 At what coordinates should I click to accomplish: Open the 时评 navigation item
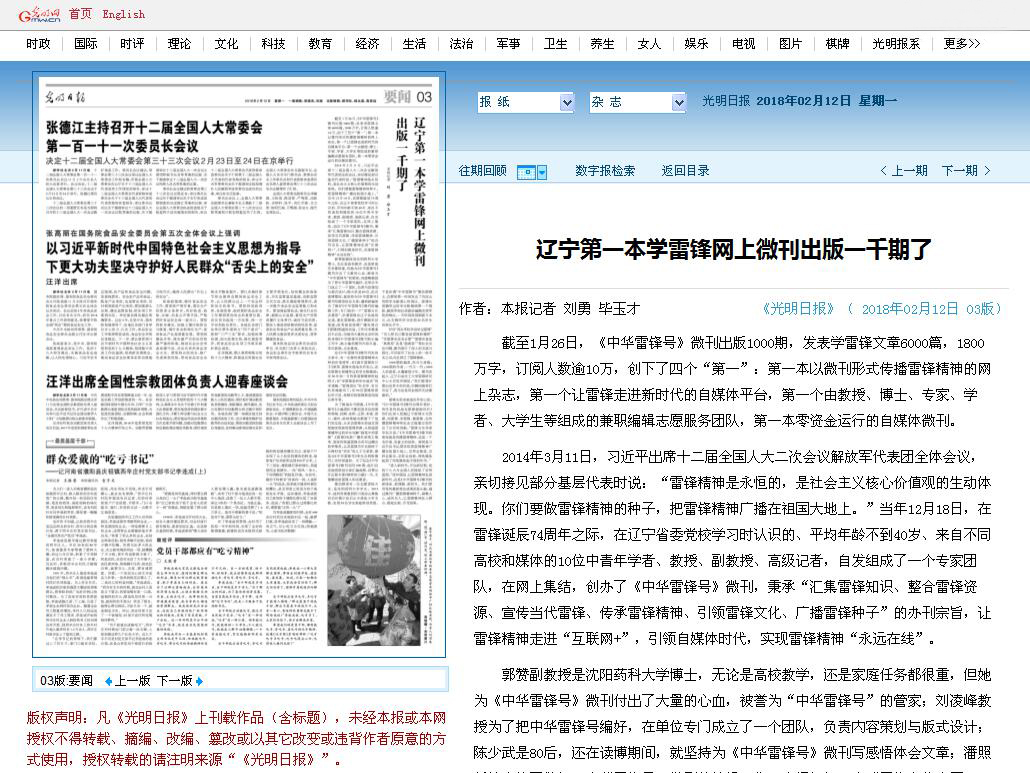click(x=132, y=43)
